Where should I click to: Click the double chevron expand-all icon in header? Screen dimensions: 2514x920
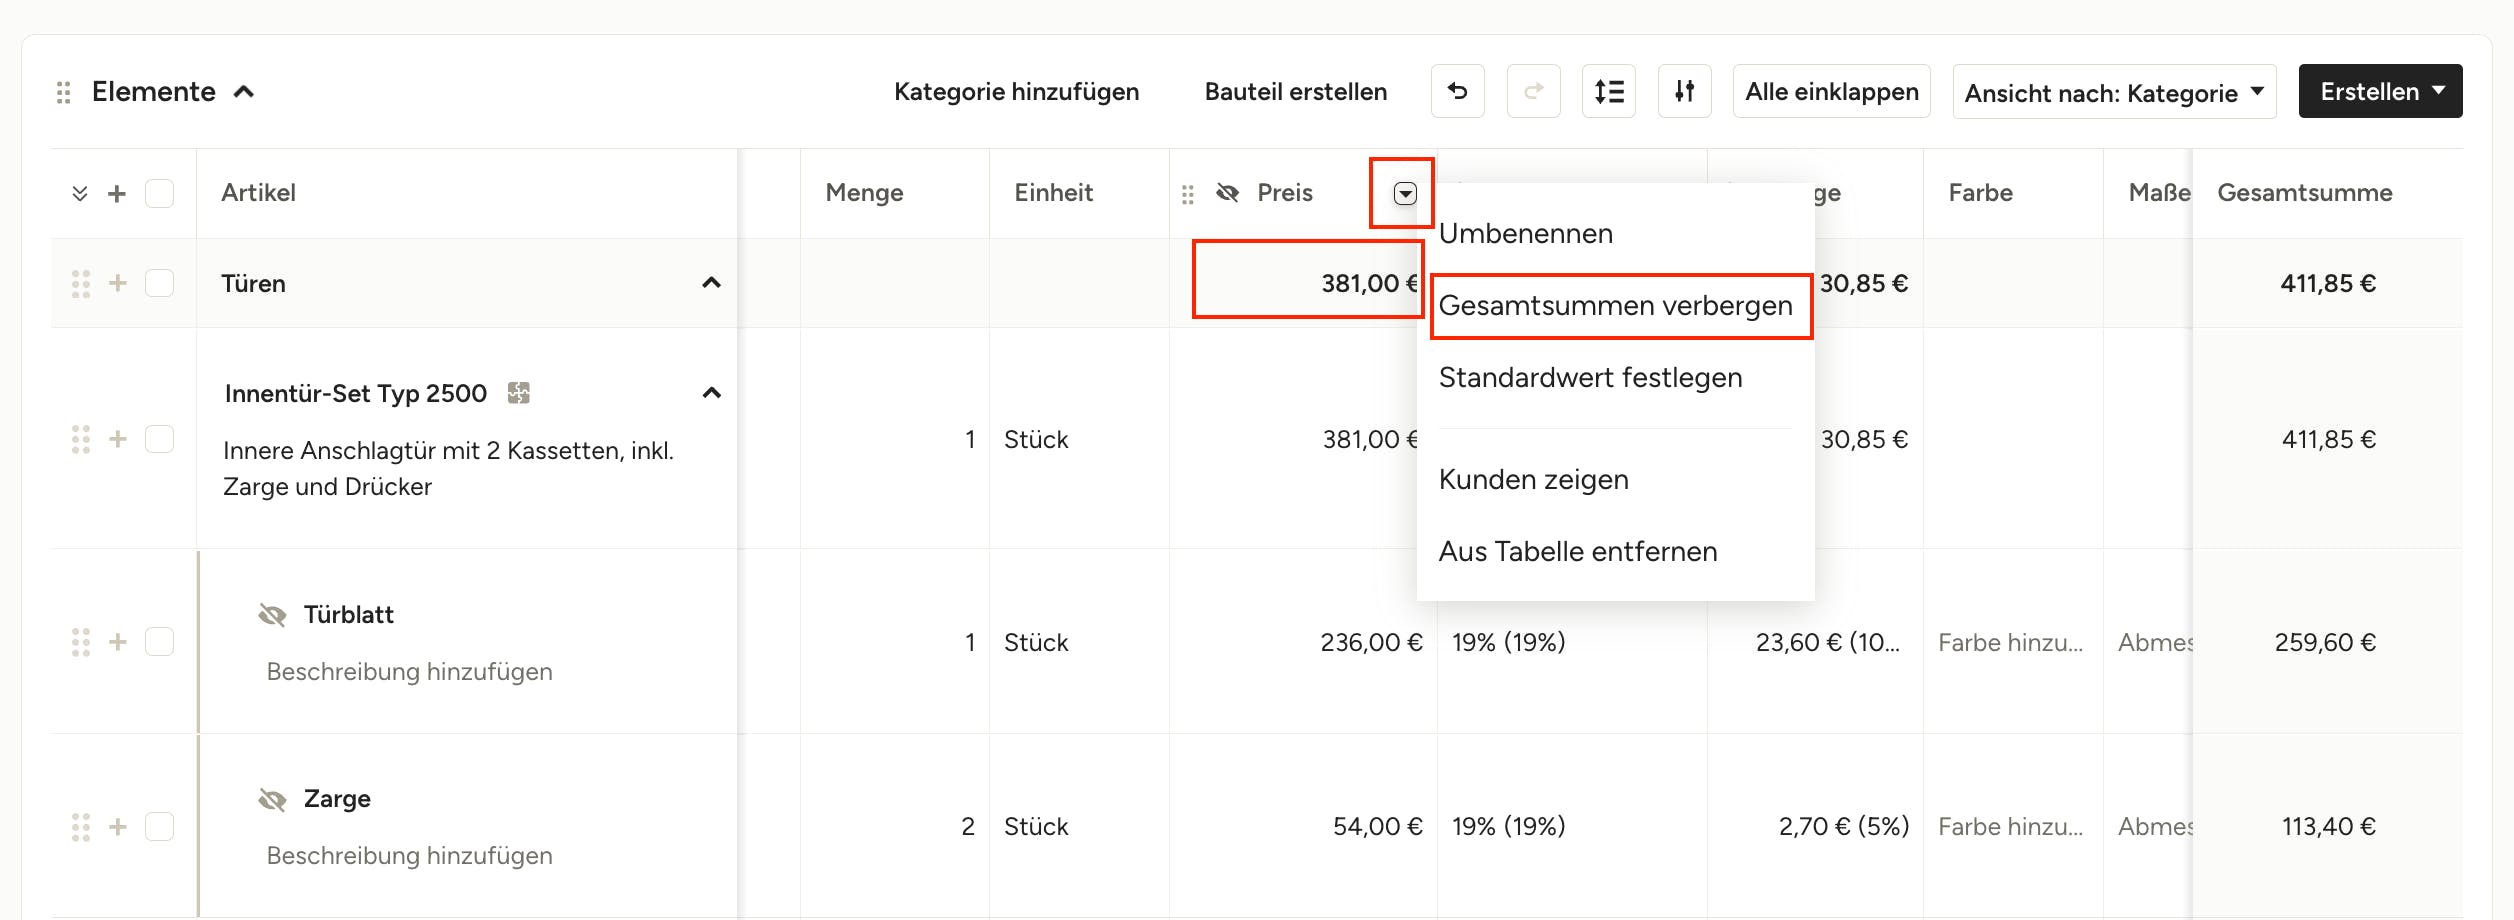(x=80, y=194)
